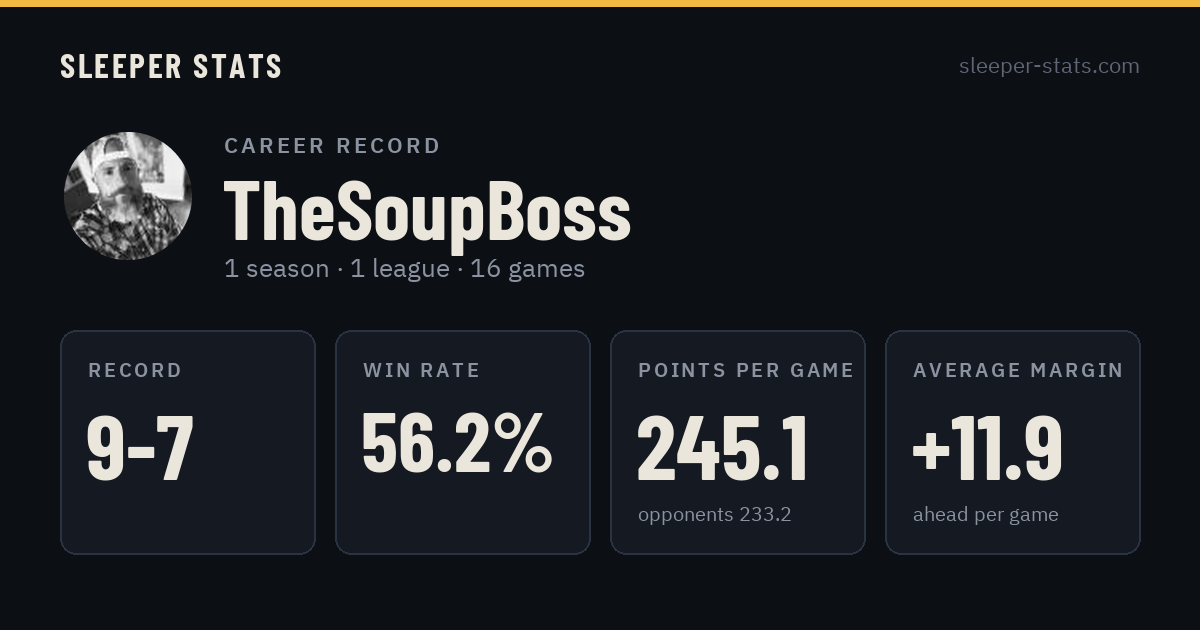
Task: Select the Points Per Game card
Action: coord(738,442)
